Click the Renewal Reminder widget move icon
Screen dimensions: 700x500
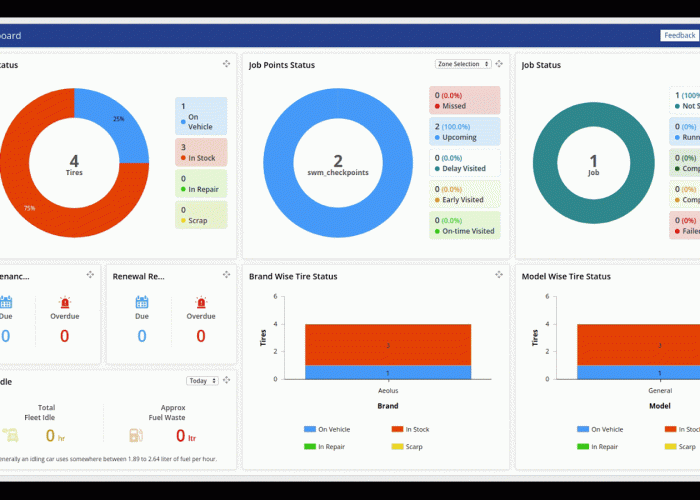226,275
